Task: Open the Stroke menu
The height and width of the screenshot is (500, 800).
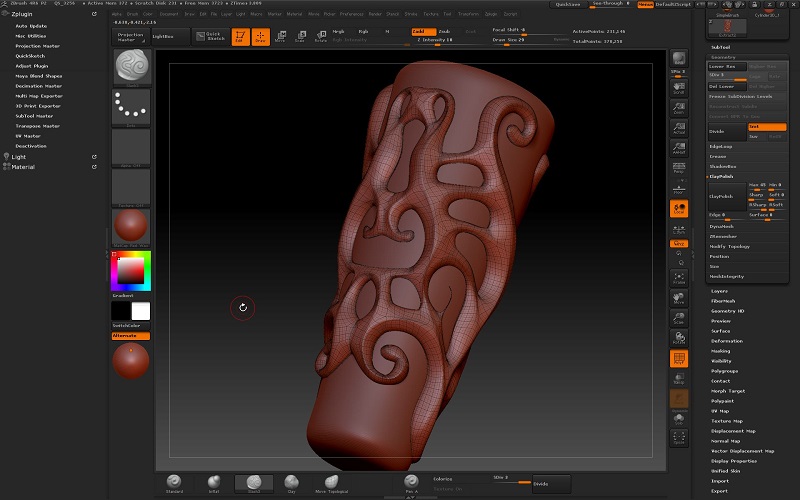Action: (411, 14)
